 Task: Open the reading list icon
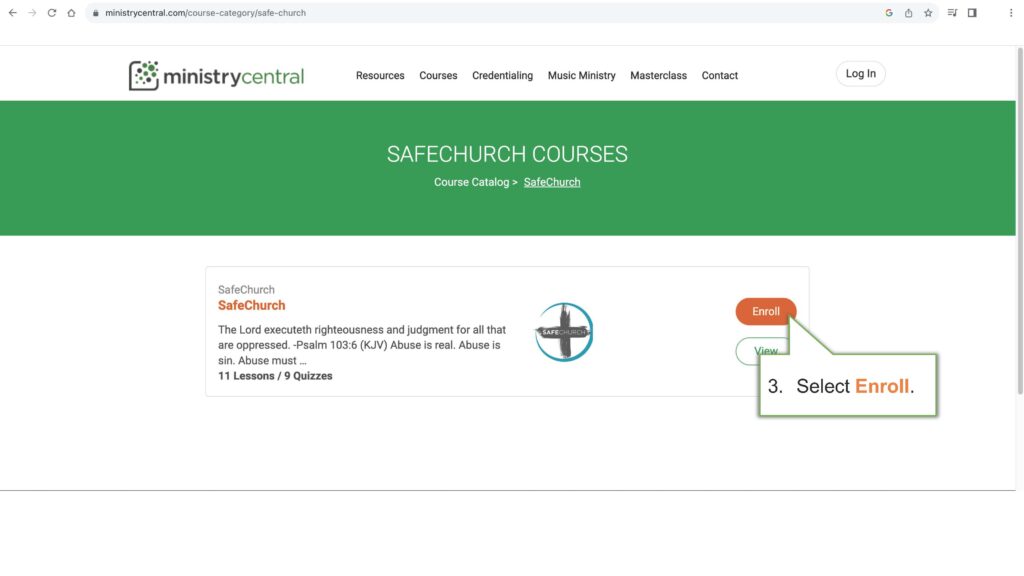tap(952, 12)
